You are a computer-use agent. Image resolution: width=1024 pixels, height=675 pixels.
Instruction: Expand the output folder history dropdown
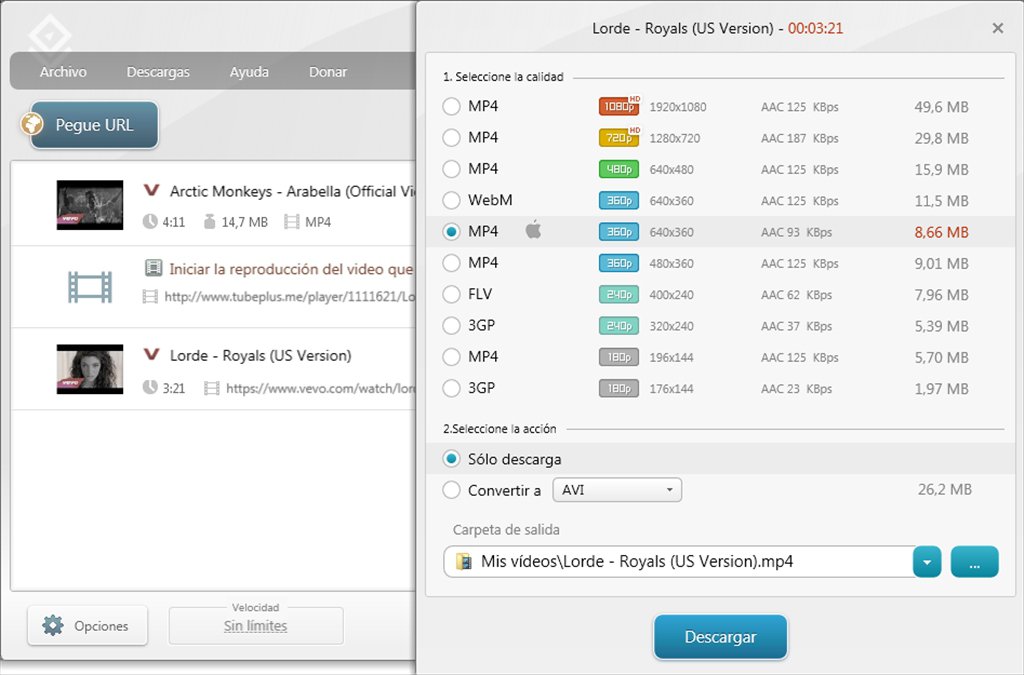pyautogui.click(x=927, y=562)
